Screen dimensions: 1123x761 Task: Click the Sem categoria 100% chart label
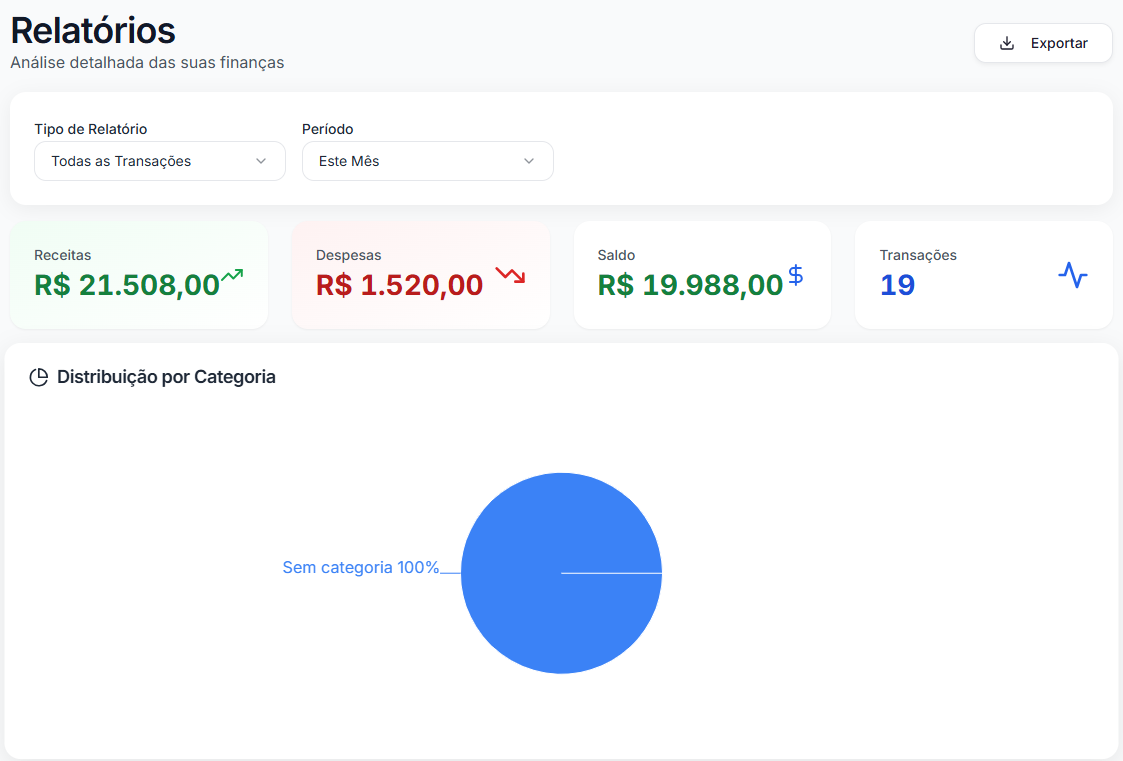pos(360,567)
